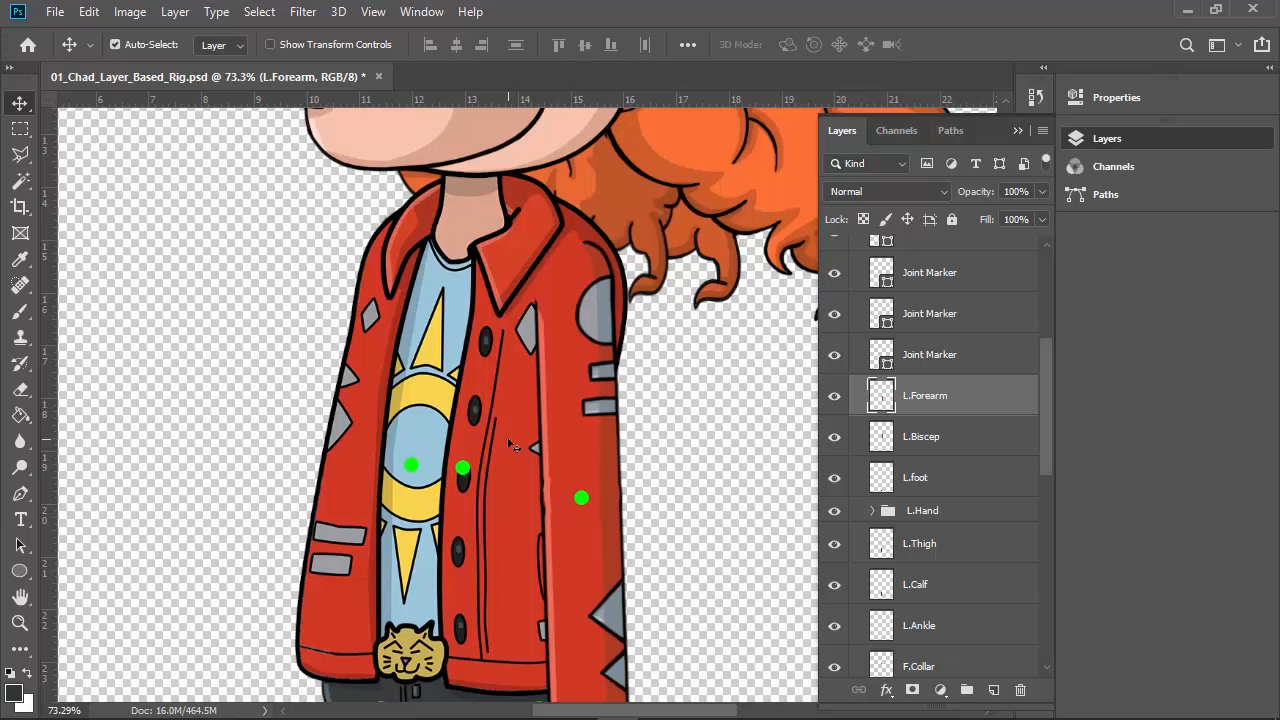Switch to the Channels tab
The width and height of the screenshot is (1280, 720).
point(896,131)
